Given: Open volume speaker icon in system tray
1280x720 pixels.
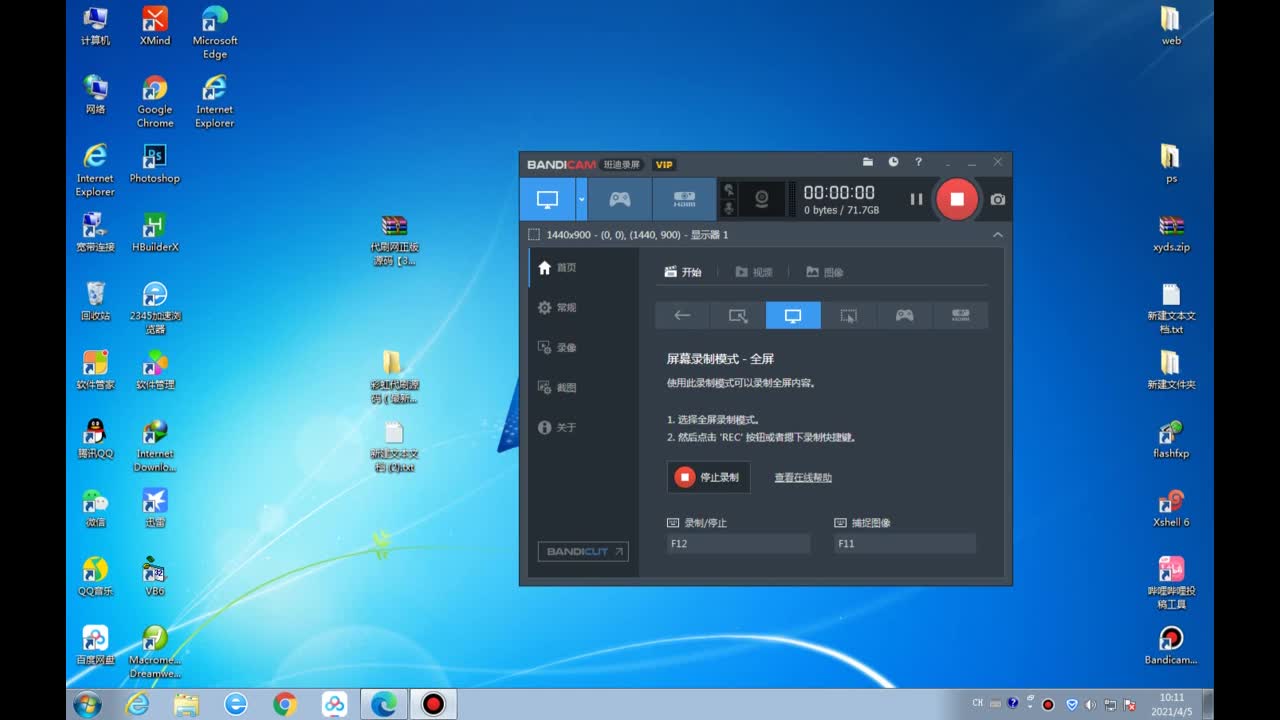Looking at the screenshot, I should (1091, 704).
